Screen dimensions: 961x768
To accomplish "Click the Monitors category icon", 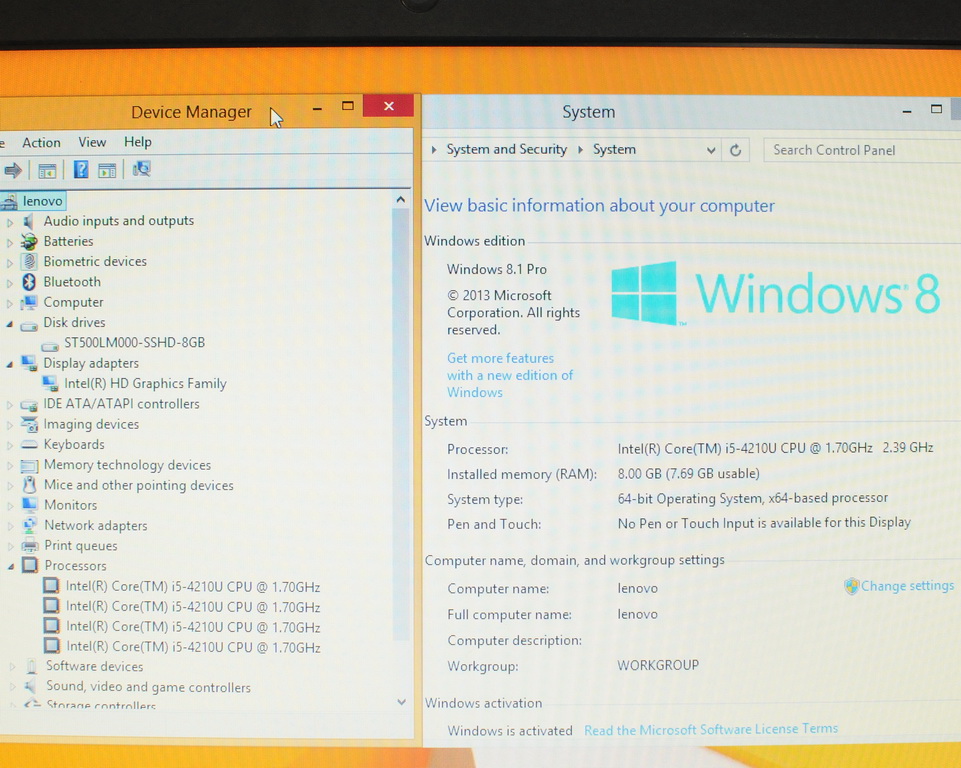I will (29, 505).
